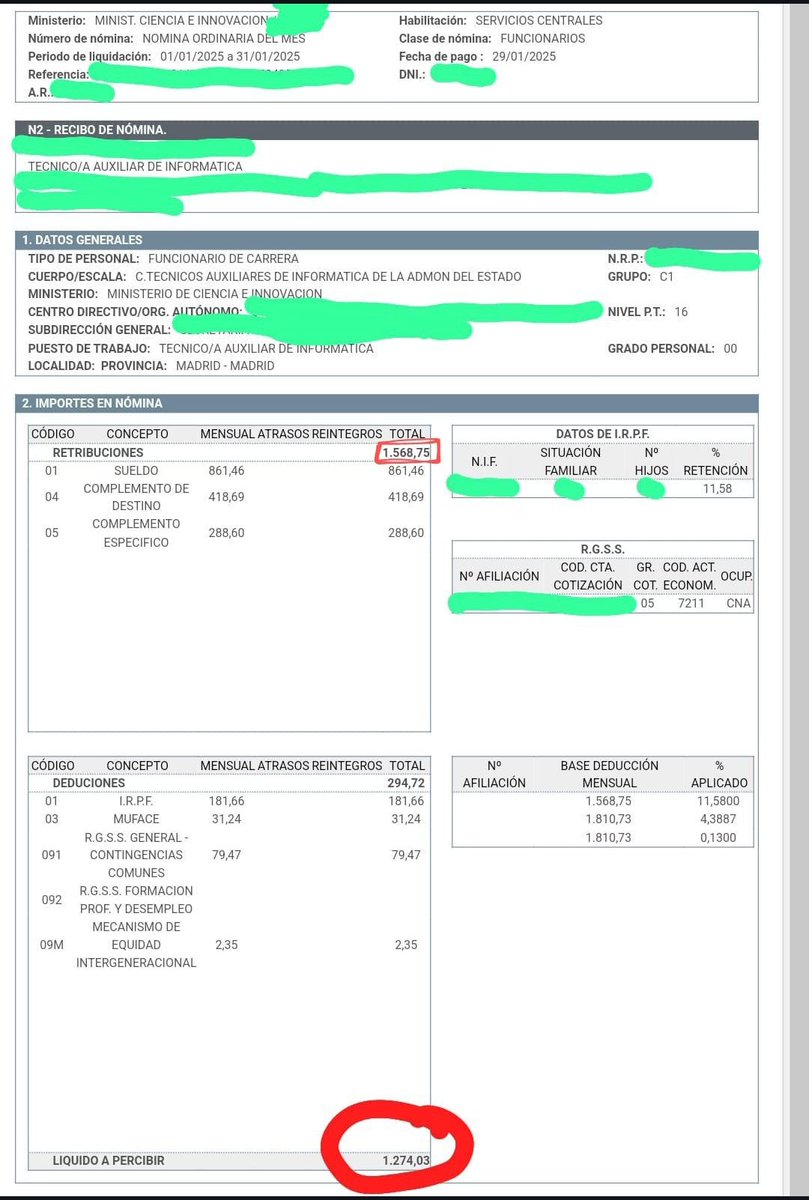
Task: Click the "Nº HIJOS" column header
Action: tap(651, 461)
